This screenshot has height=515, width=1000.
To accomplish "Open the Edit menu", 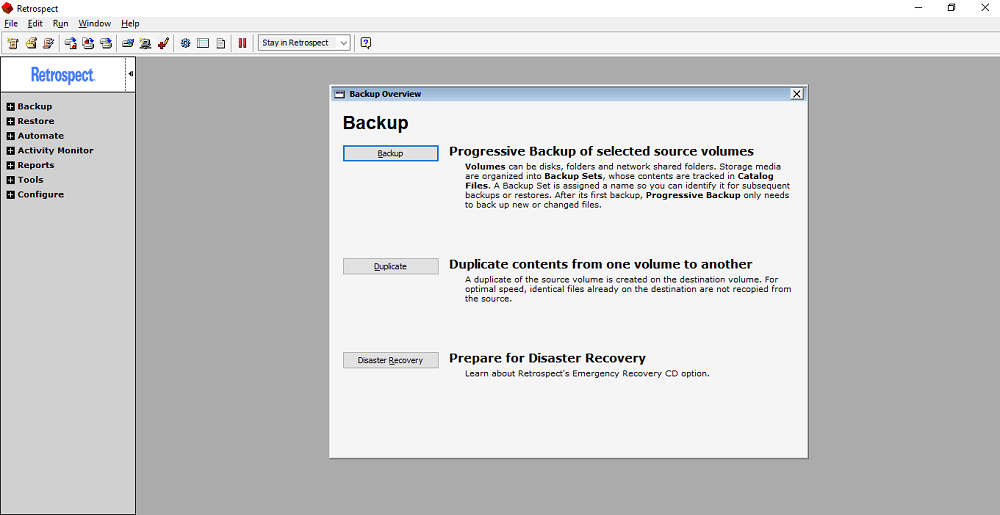I will pyautogui.click(x=35, y=24).
